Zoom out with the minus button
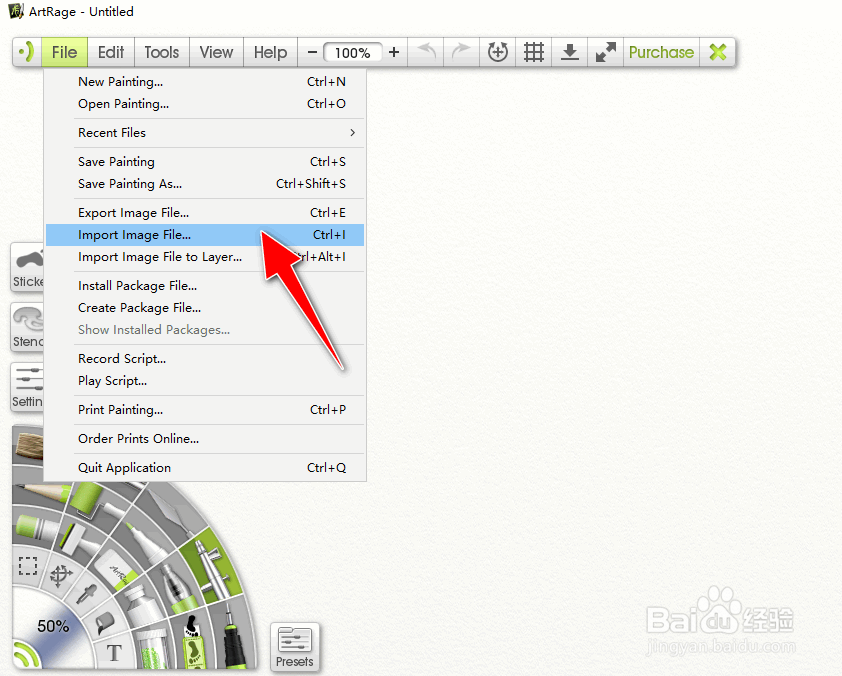 coord(312,52)
